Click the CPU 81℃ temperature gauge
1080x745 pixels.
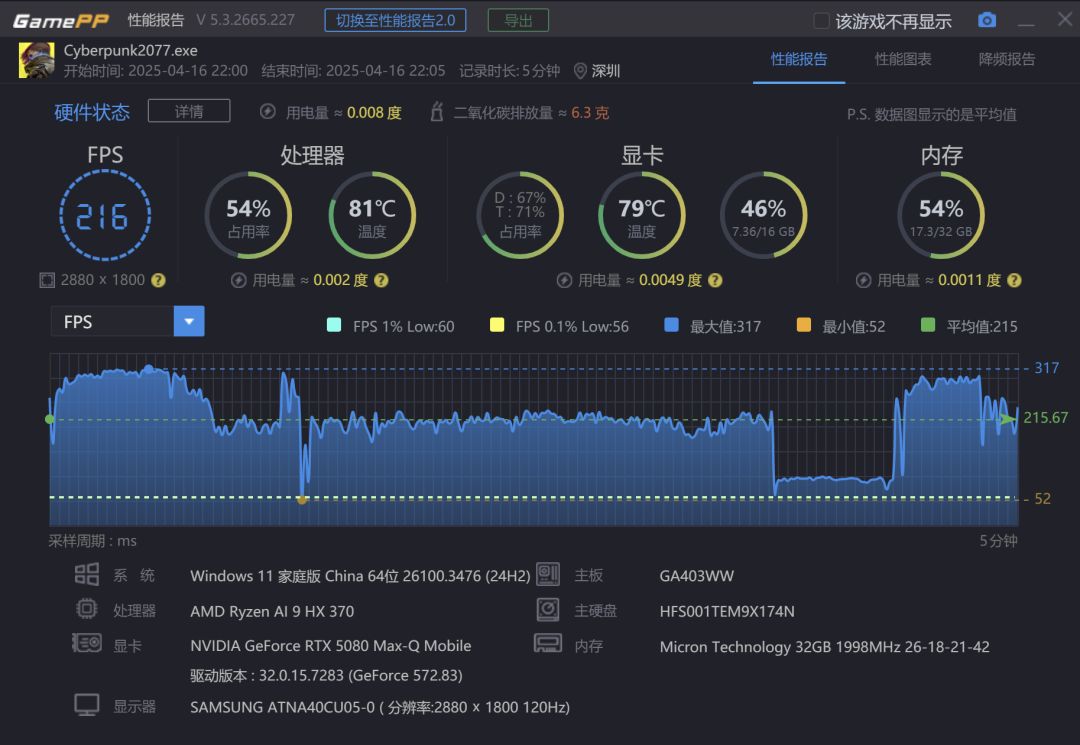tap(372, 216)
